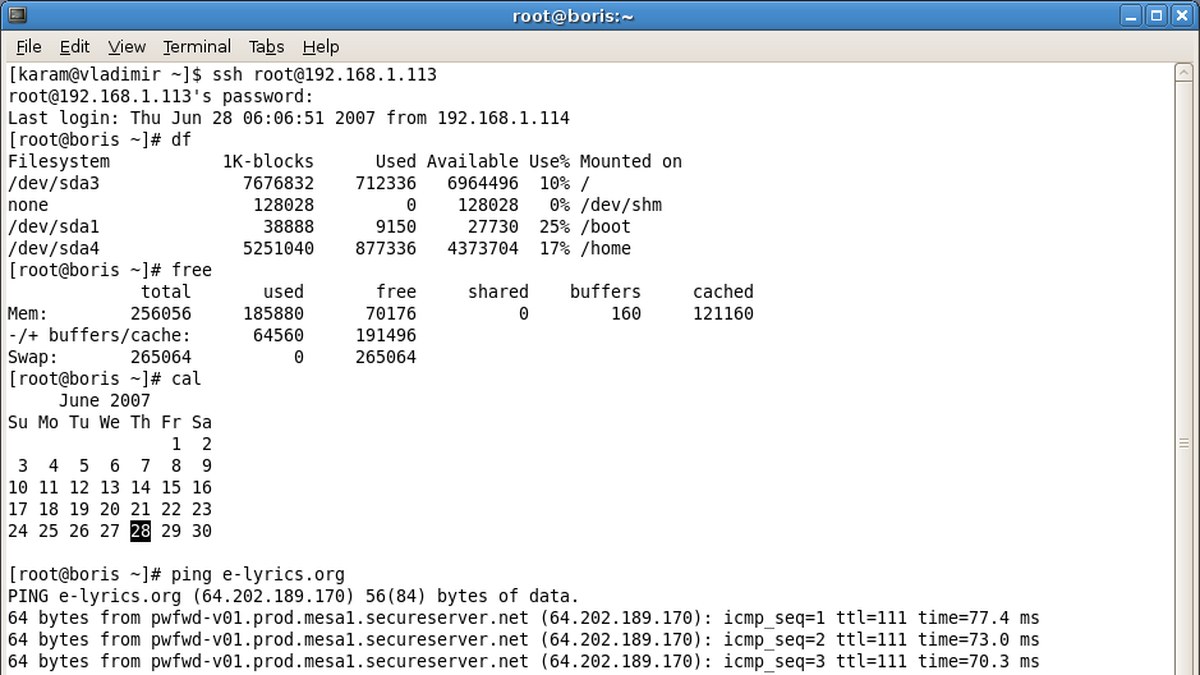Click the highlighted day 28 in the calendar
Image resolution: width=1200 pixels, height=675 pixels.
140,531
